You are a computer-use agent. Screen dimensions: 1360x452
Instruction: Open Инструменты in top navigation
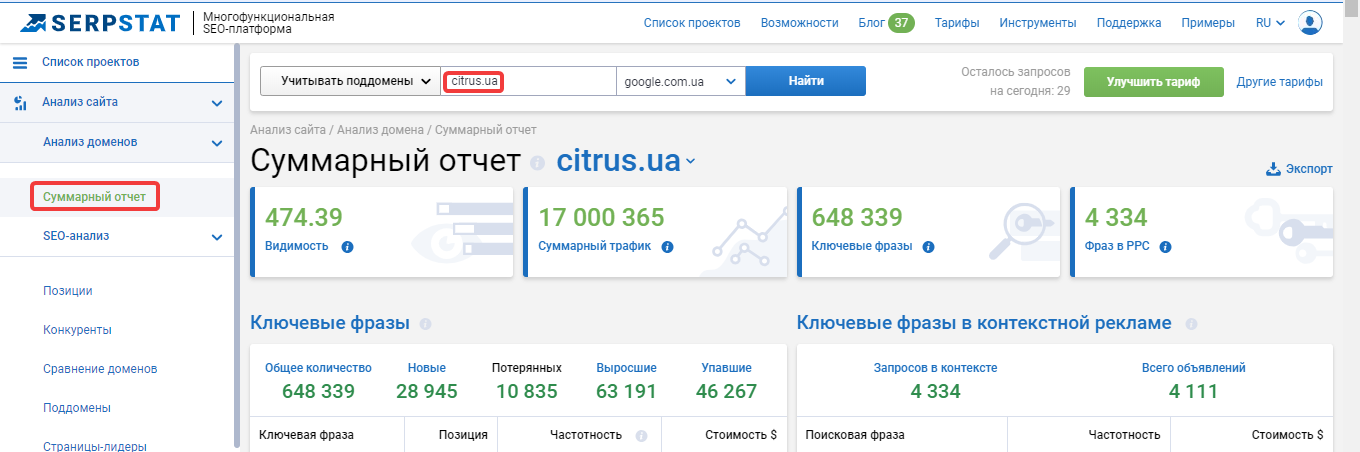1038,23
